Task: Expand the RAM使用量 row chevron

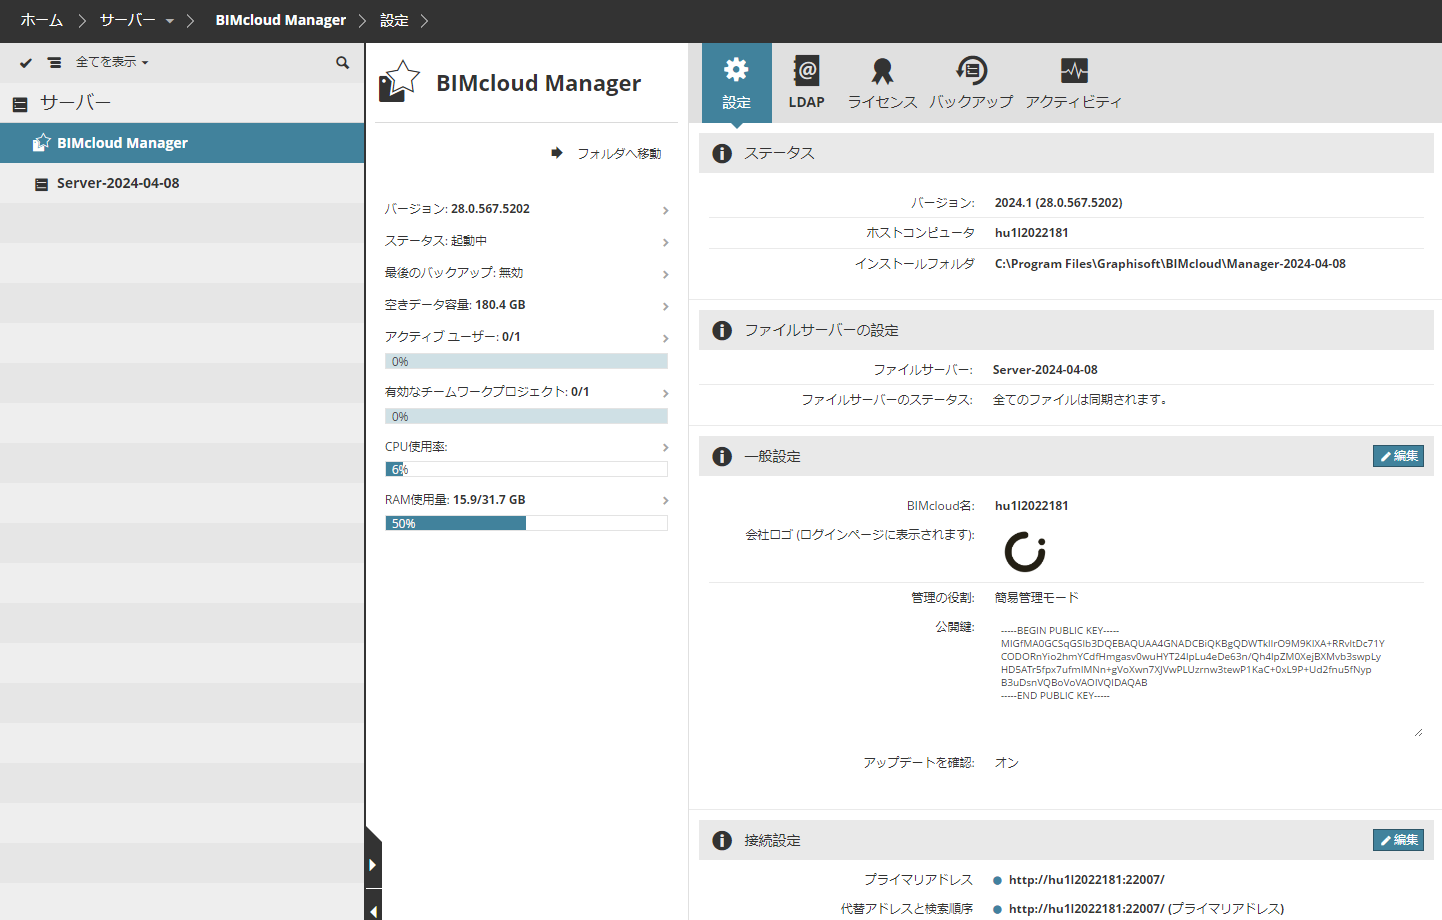Action: [665, 500]
